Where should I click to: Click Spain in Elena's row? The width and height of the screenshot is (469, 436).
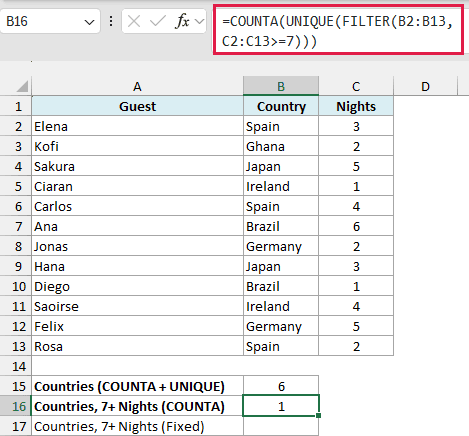[x=281, y=126]
